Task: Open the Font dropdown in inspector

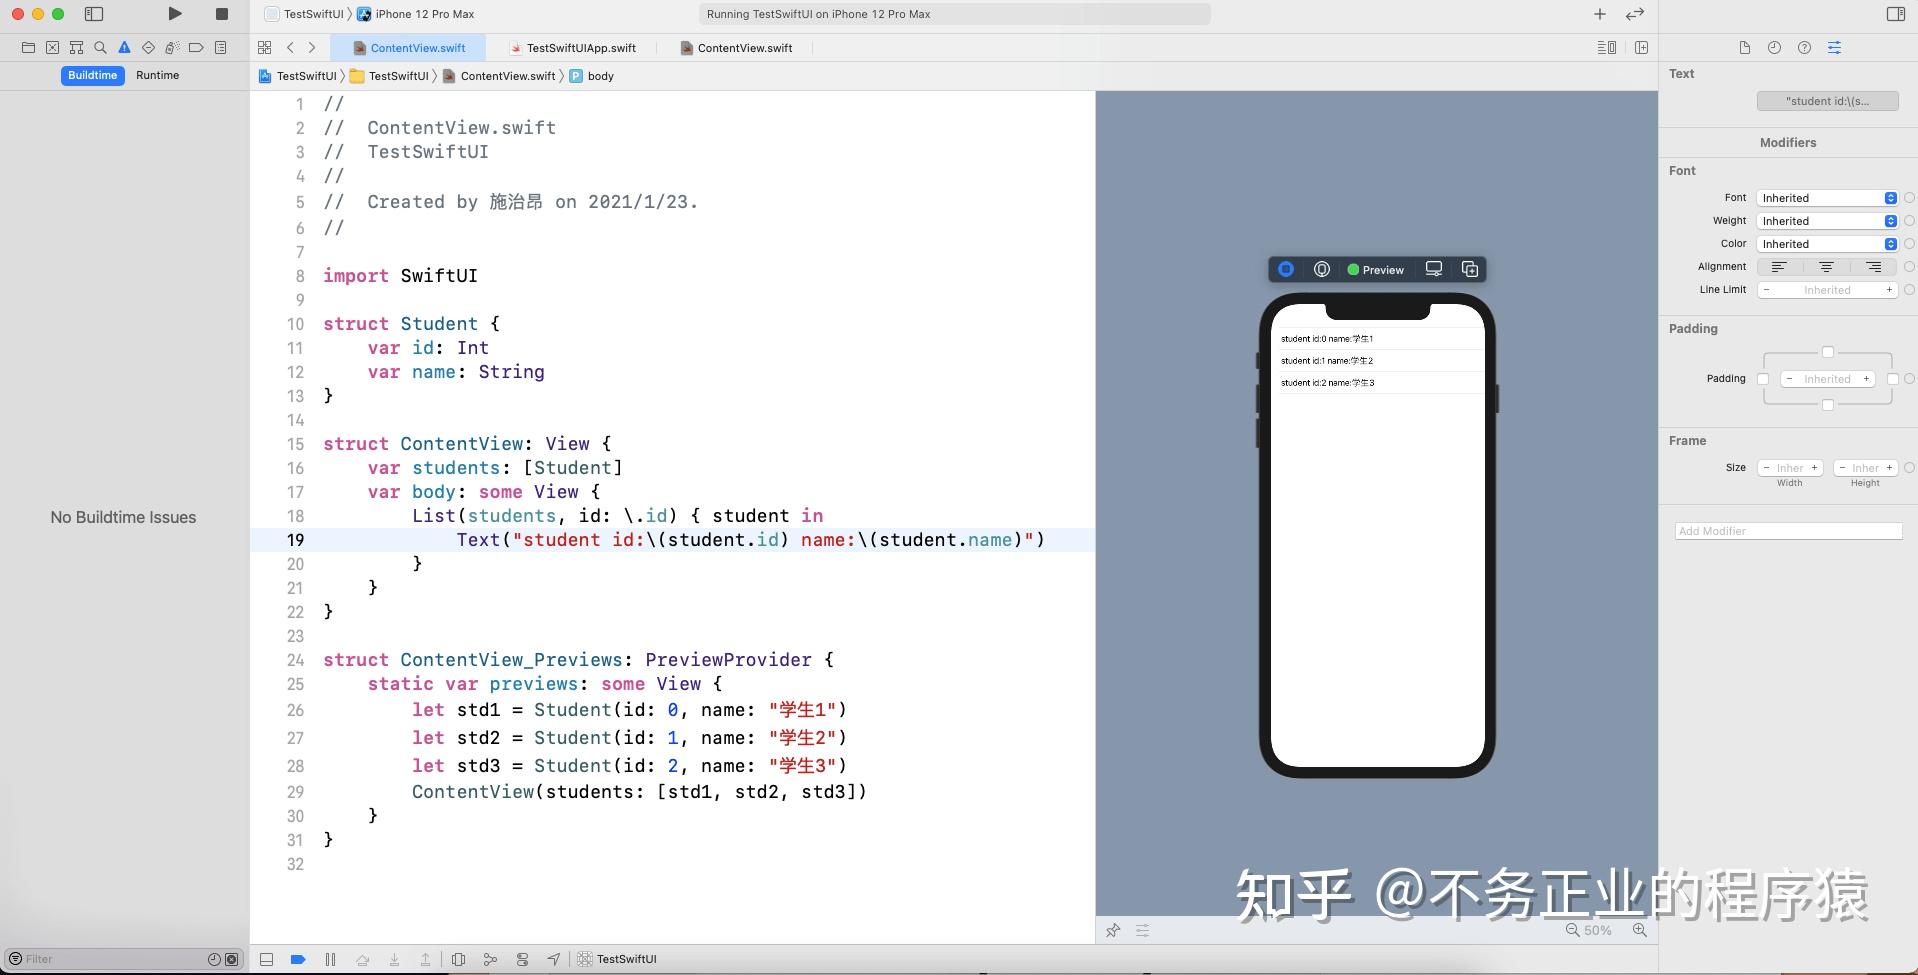Action: [1827, 198]
